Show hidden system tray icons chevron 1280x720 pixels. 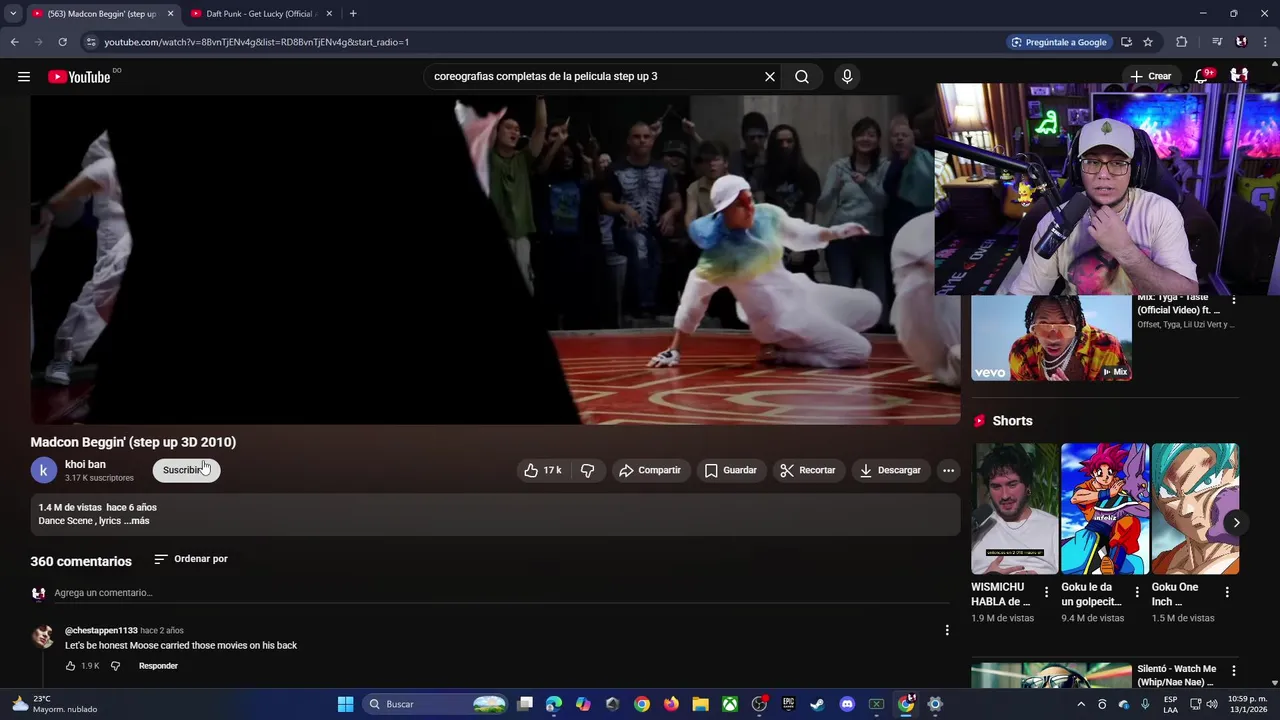pos(1081,704)
